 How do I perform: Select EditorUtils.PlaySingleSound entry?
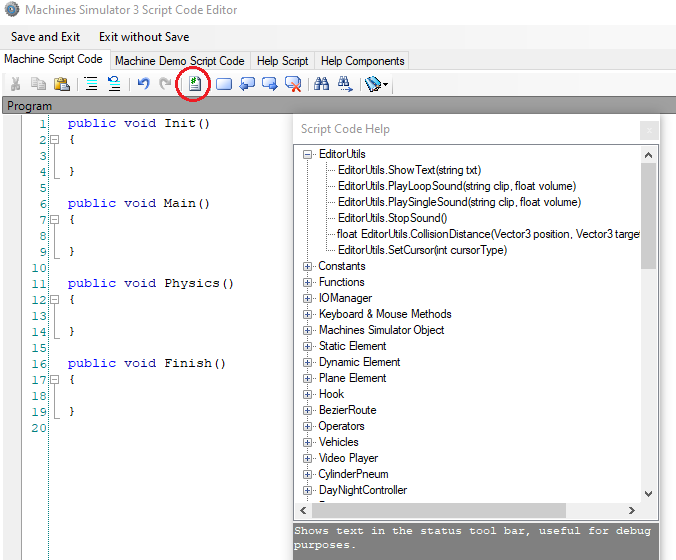coord(460,202)
